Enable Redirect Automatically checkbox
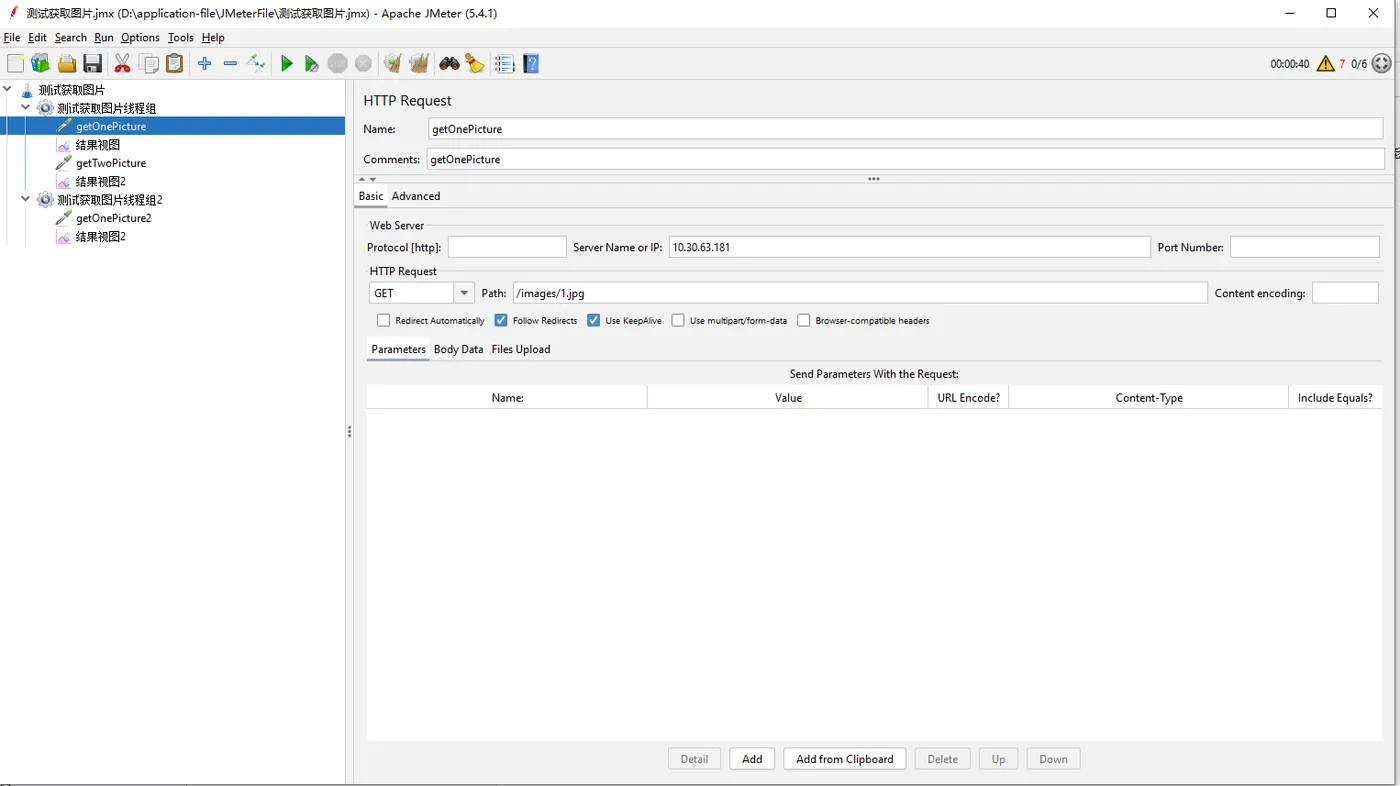This screenshot has width=1400, height=786. tap(383, 321)
